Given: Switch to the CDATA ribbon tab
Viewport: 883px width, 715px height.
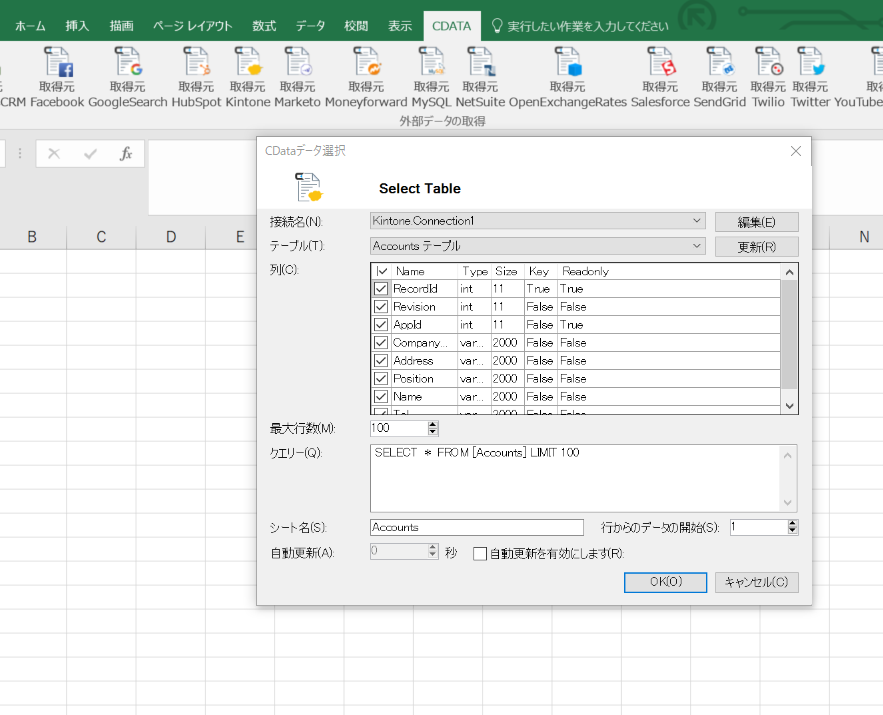Looking at the screenshot, I should pos(451,26).
